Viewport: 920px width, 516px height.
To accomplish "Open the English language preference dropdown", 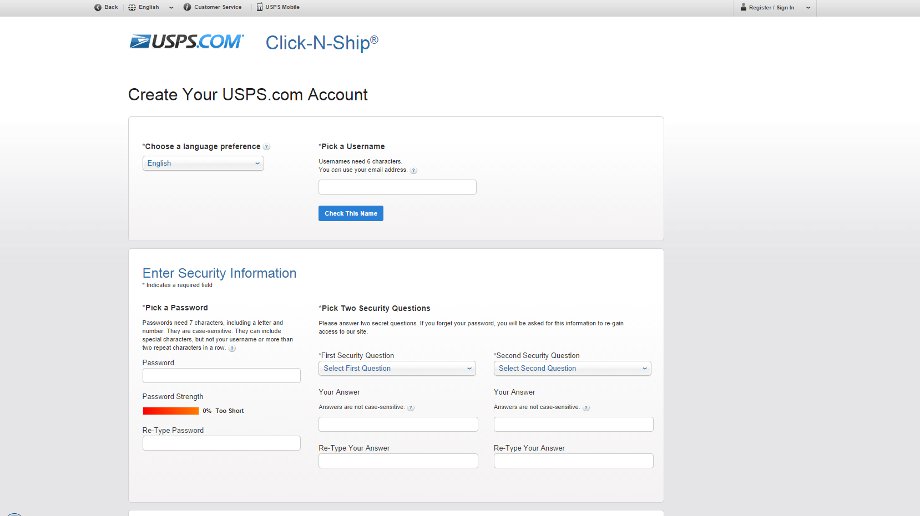I will (x=203, y=163).
